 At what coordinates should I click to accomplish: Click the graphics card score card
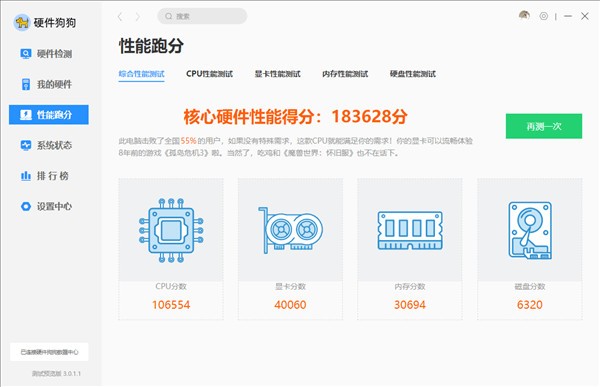(290, 249)
